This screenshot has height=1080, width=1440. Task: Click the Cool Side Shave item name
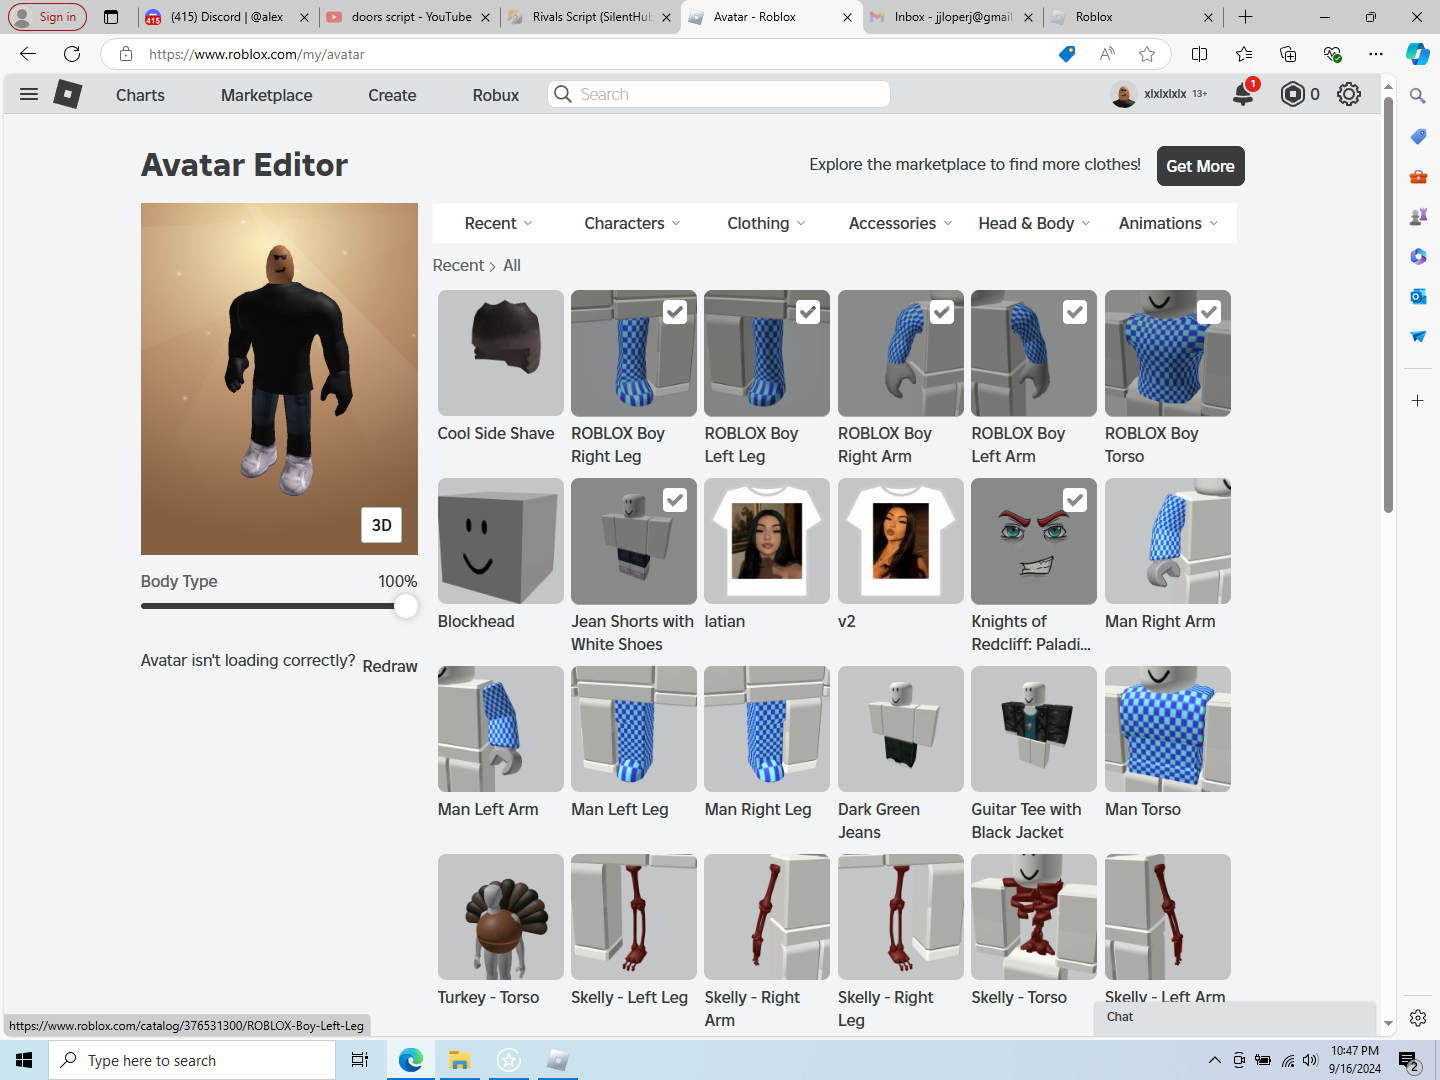coord(496,433)
